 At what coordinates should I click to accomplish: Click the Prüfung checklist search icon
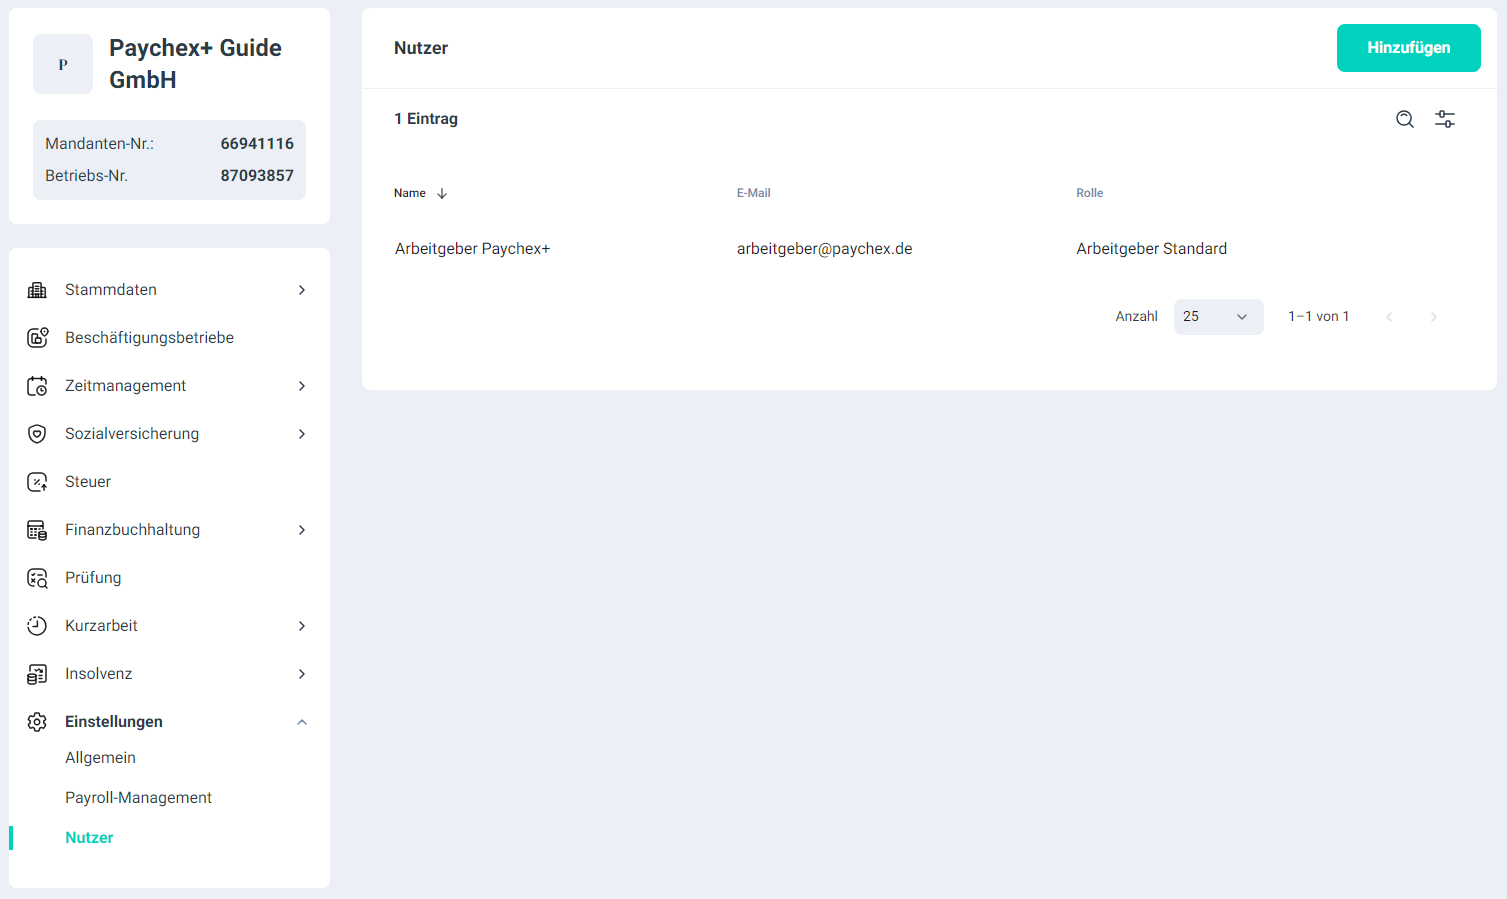click(37, 578)
